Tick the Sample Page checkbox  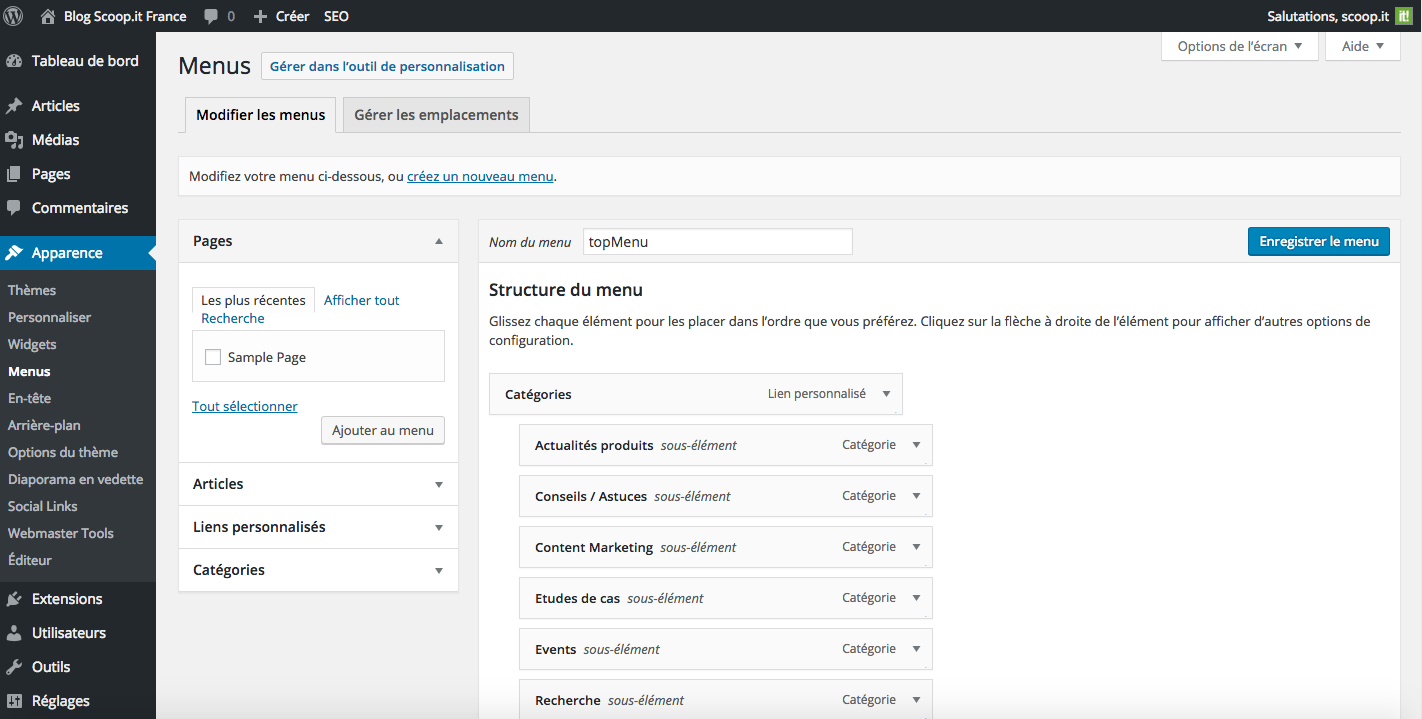coord(213,357)
